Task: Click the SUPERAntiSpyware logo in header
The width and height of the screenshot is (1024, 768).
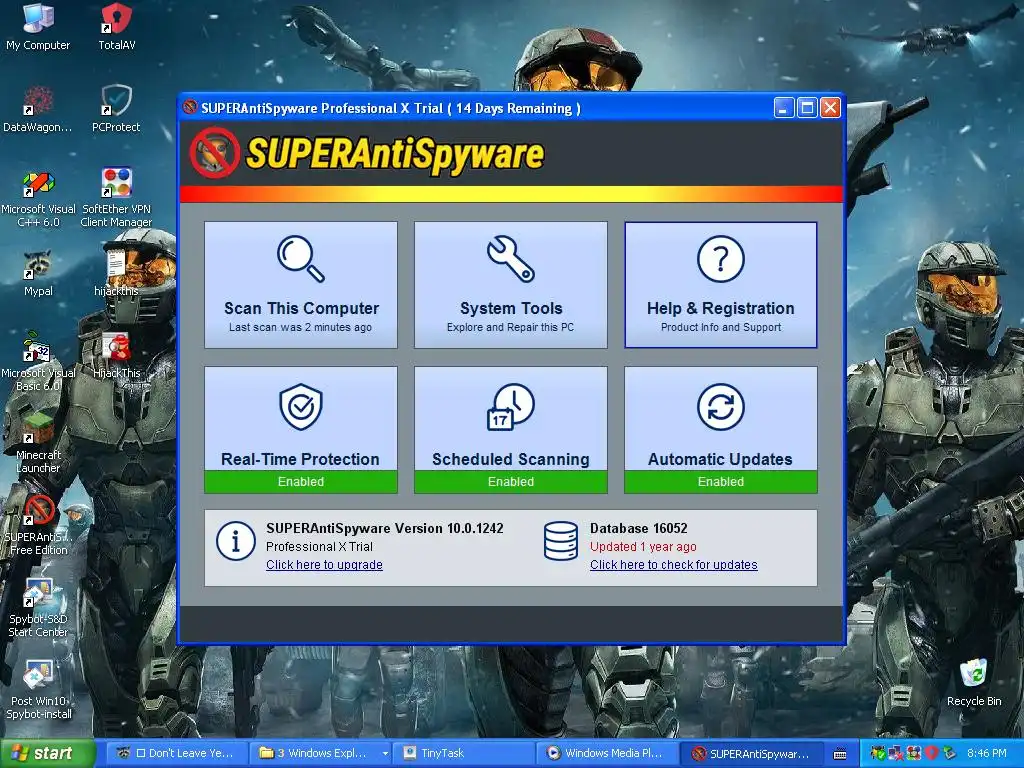Action: pos(367,154)
